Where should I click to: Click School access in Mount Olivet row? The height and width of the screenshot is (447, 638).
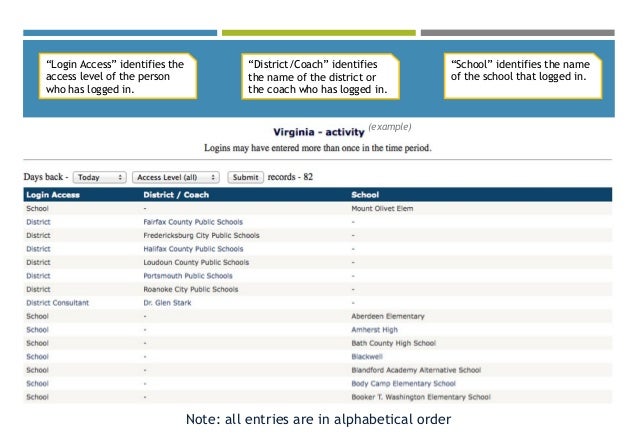(37, 209)
